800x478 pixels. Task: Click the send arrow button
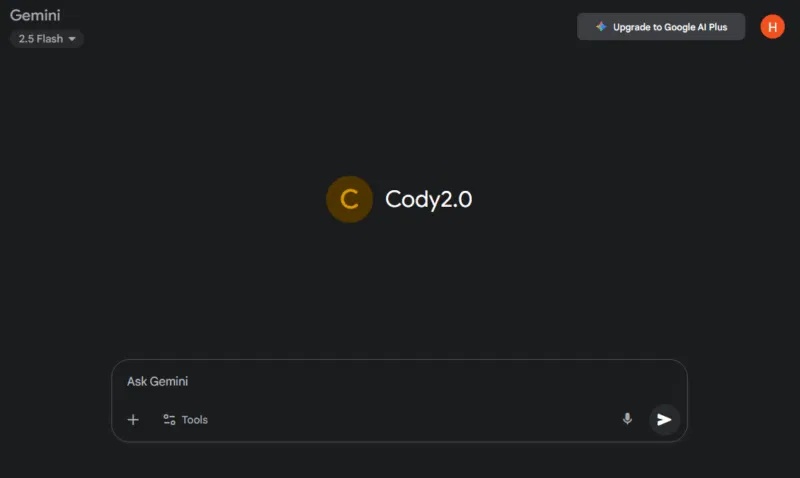[x=664, y=419]
